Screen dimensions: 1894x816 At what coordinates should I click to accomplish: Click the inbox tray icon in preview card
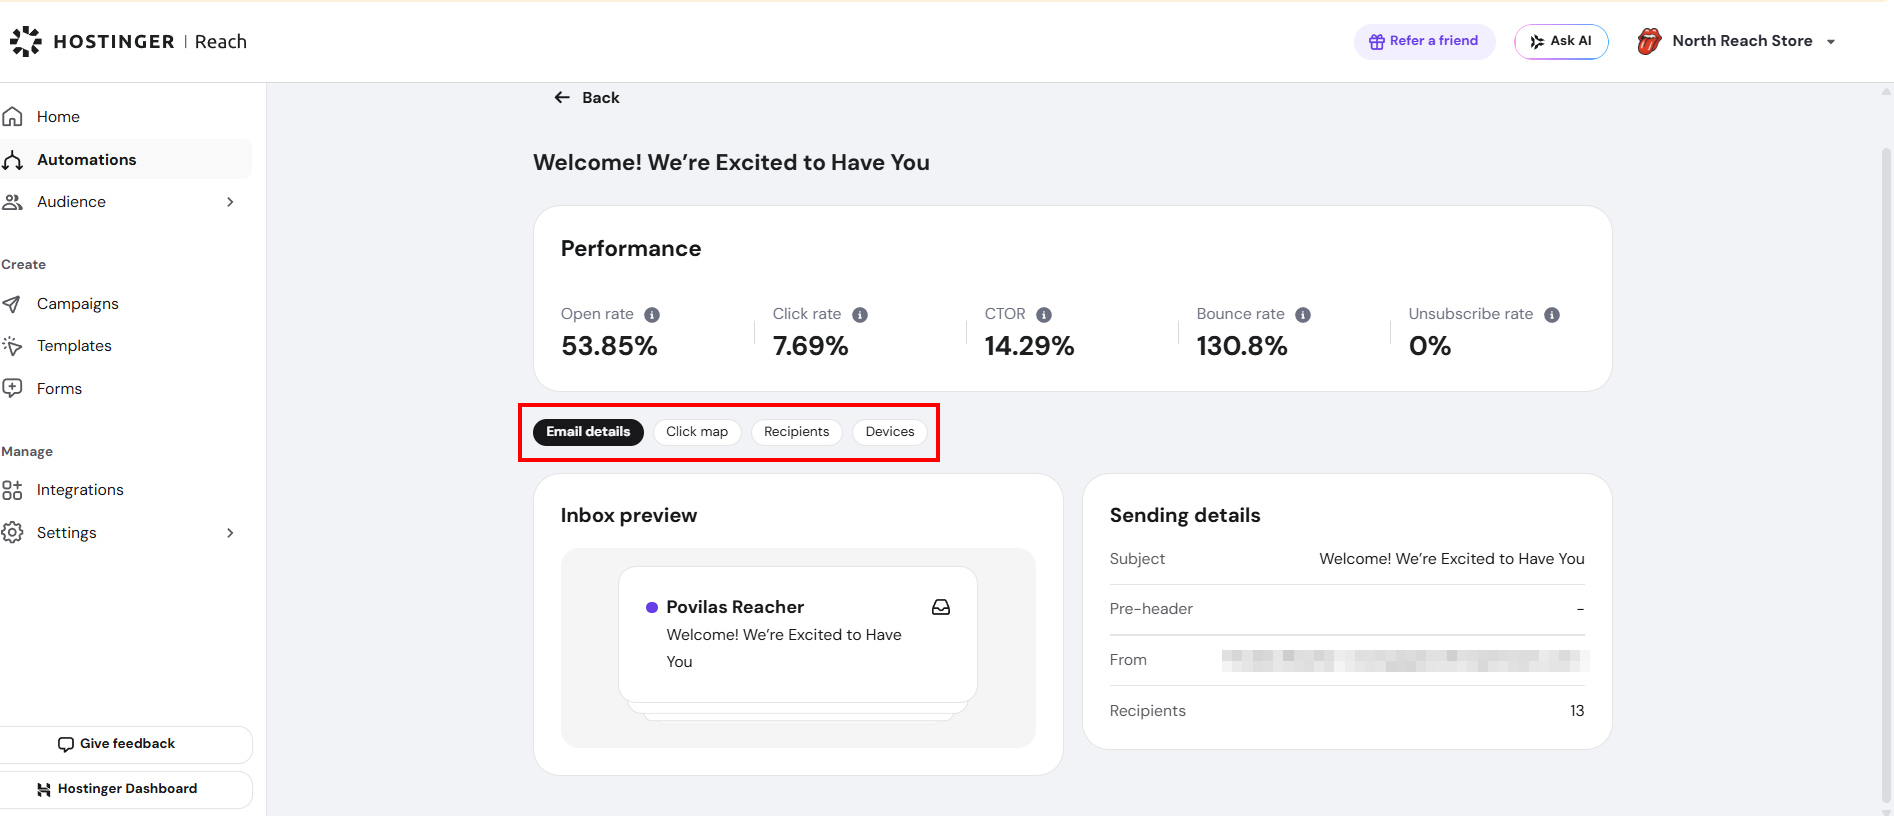(941, 607)
